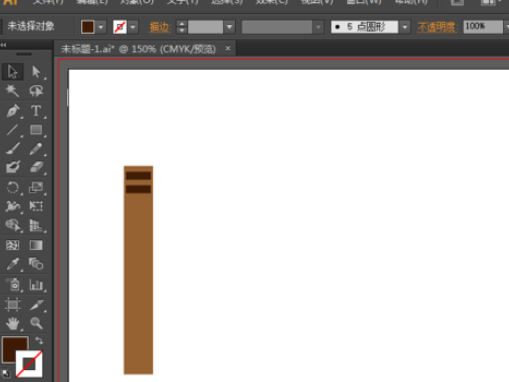
Task: Open the stroke weight dropdown arrow
Action: (229, 27)
